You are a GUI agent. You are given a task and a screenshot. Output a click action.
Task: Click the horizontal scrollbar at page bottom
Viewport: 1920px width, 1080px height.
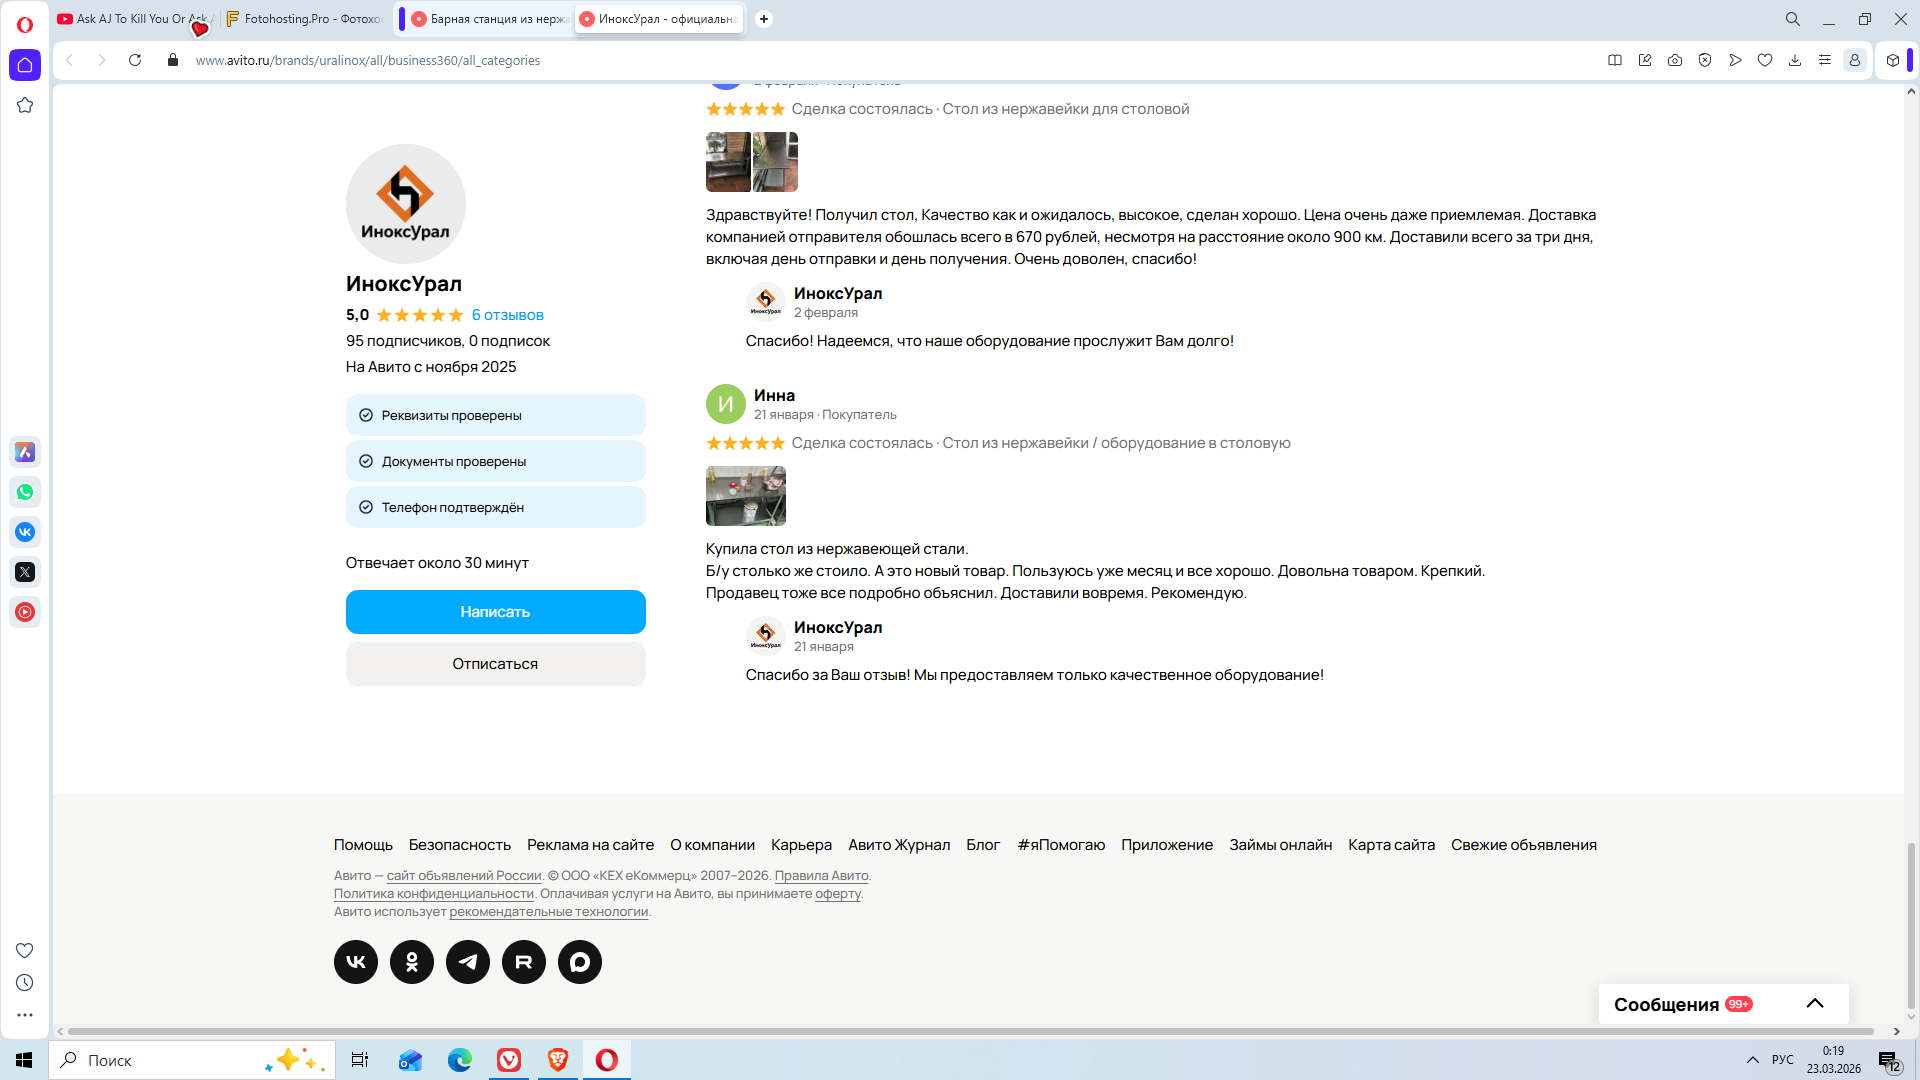970,1031
